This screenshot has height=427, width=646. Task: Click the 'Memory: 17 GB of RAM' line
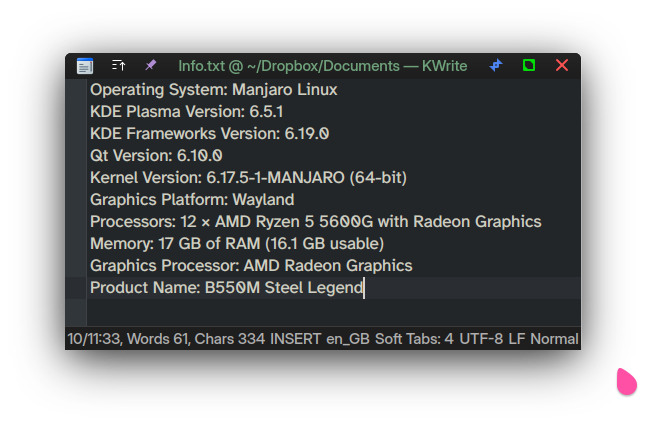(x=237, y=244)
